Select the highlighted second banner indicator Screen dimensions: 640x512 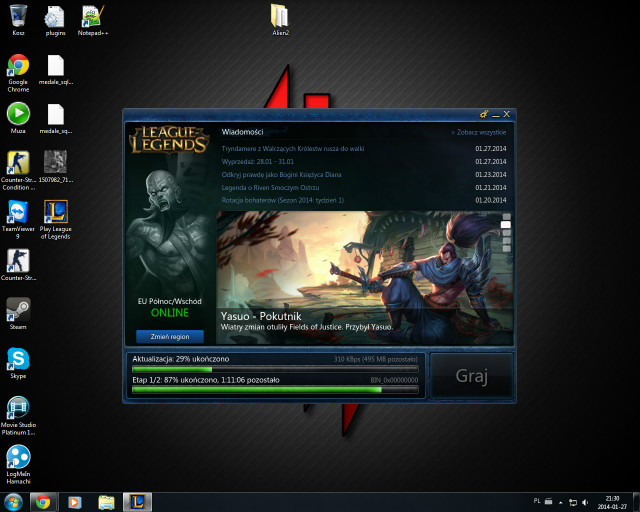click(506, 225)
